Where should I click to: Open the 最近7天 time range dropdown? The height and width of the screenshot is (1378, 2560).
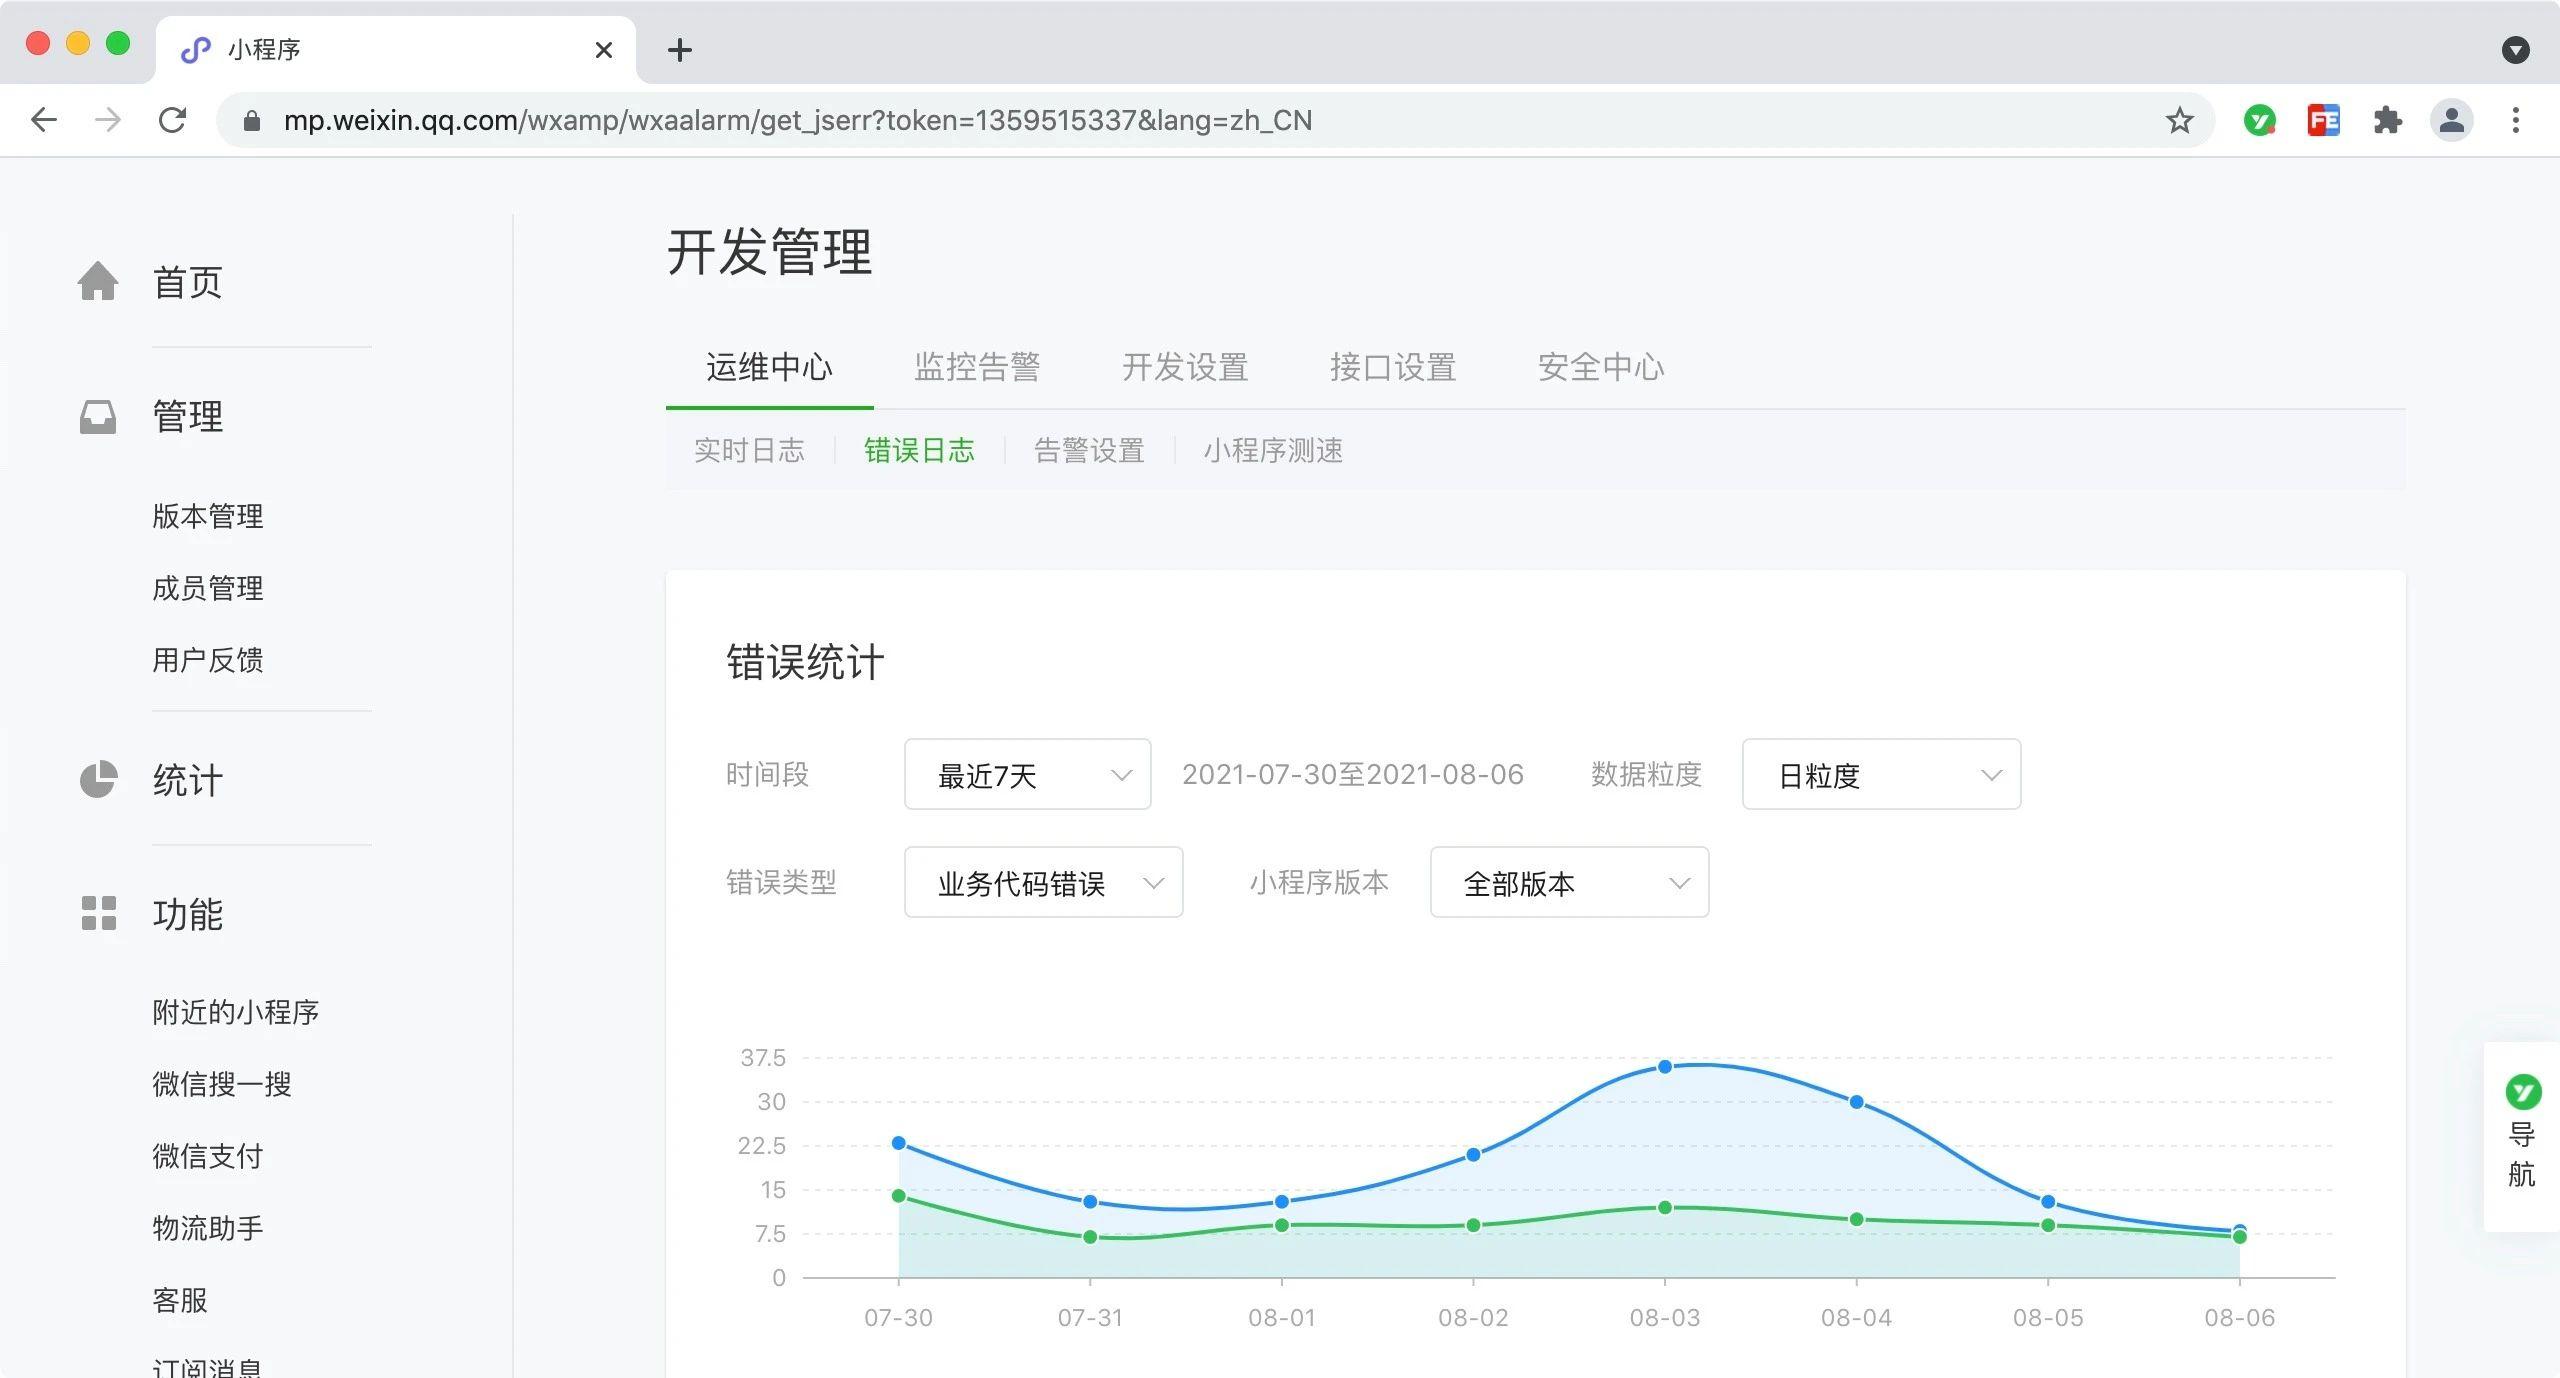click(1027, 775)
